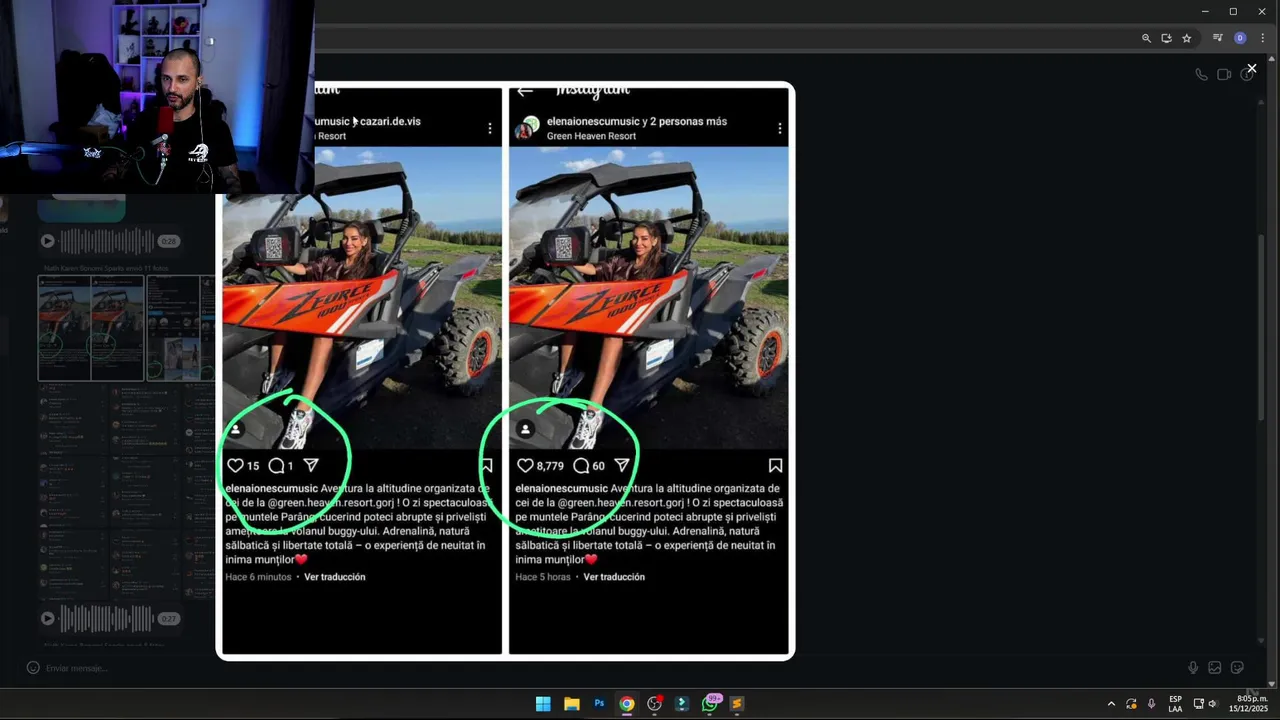Open the emoji picker beside message field
Viewport: 1280px width, 720px height.
32,668
